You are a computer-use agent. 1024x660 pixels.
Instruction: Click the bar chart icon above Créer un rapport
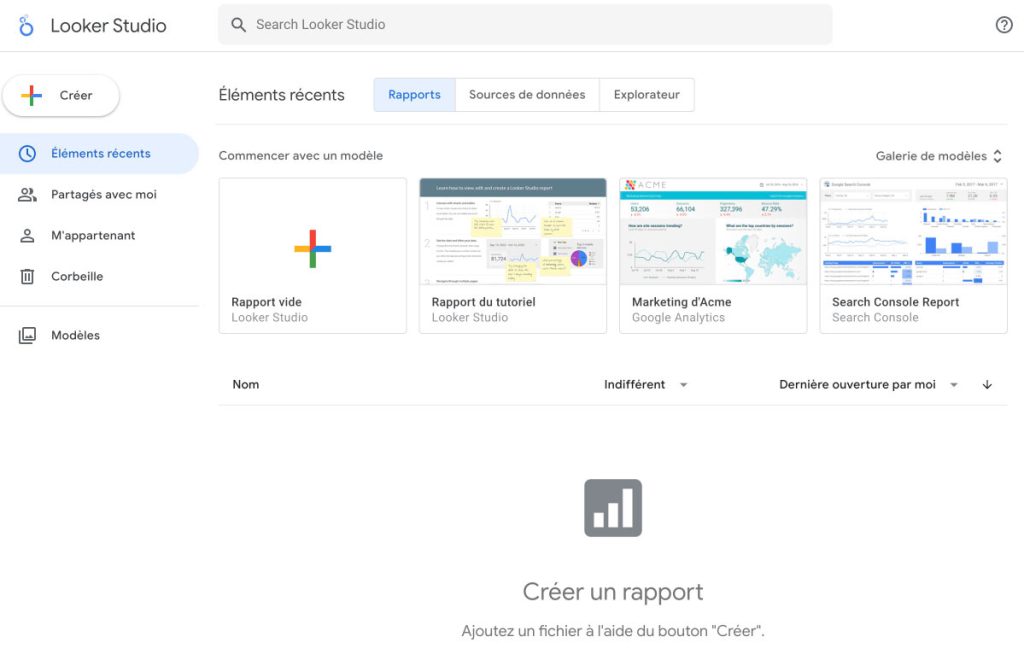click(x=612, y=506)
